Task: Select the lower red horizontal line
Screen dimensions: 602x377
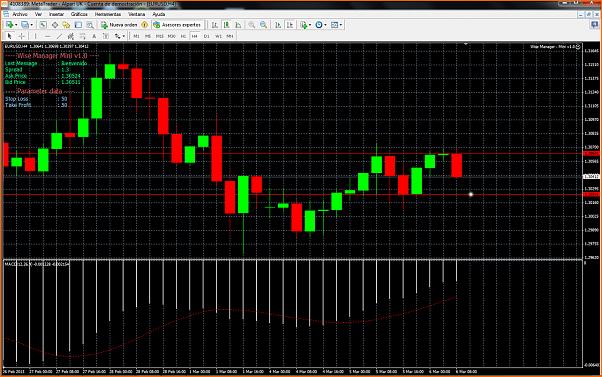Action: 292,194
